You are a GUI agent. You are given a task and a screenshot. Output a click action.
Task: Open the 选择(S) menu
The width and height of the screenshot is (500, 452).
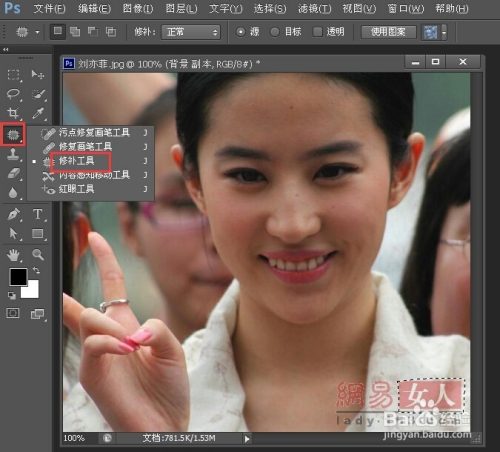[x=270, y=8]
